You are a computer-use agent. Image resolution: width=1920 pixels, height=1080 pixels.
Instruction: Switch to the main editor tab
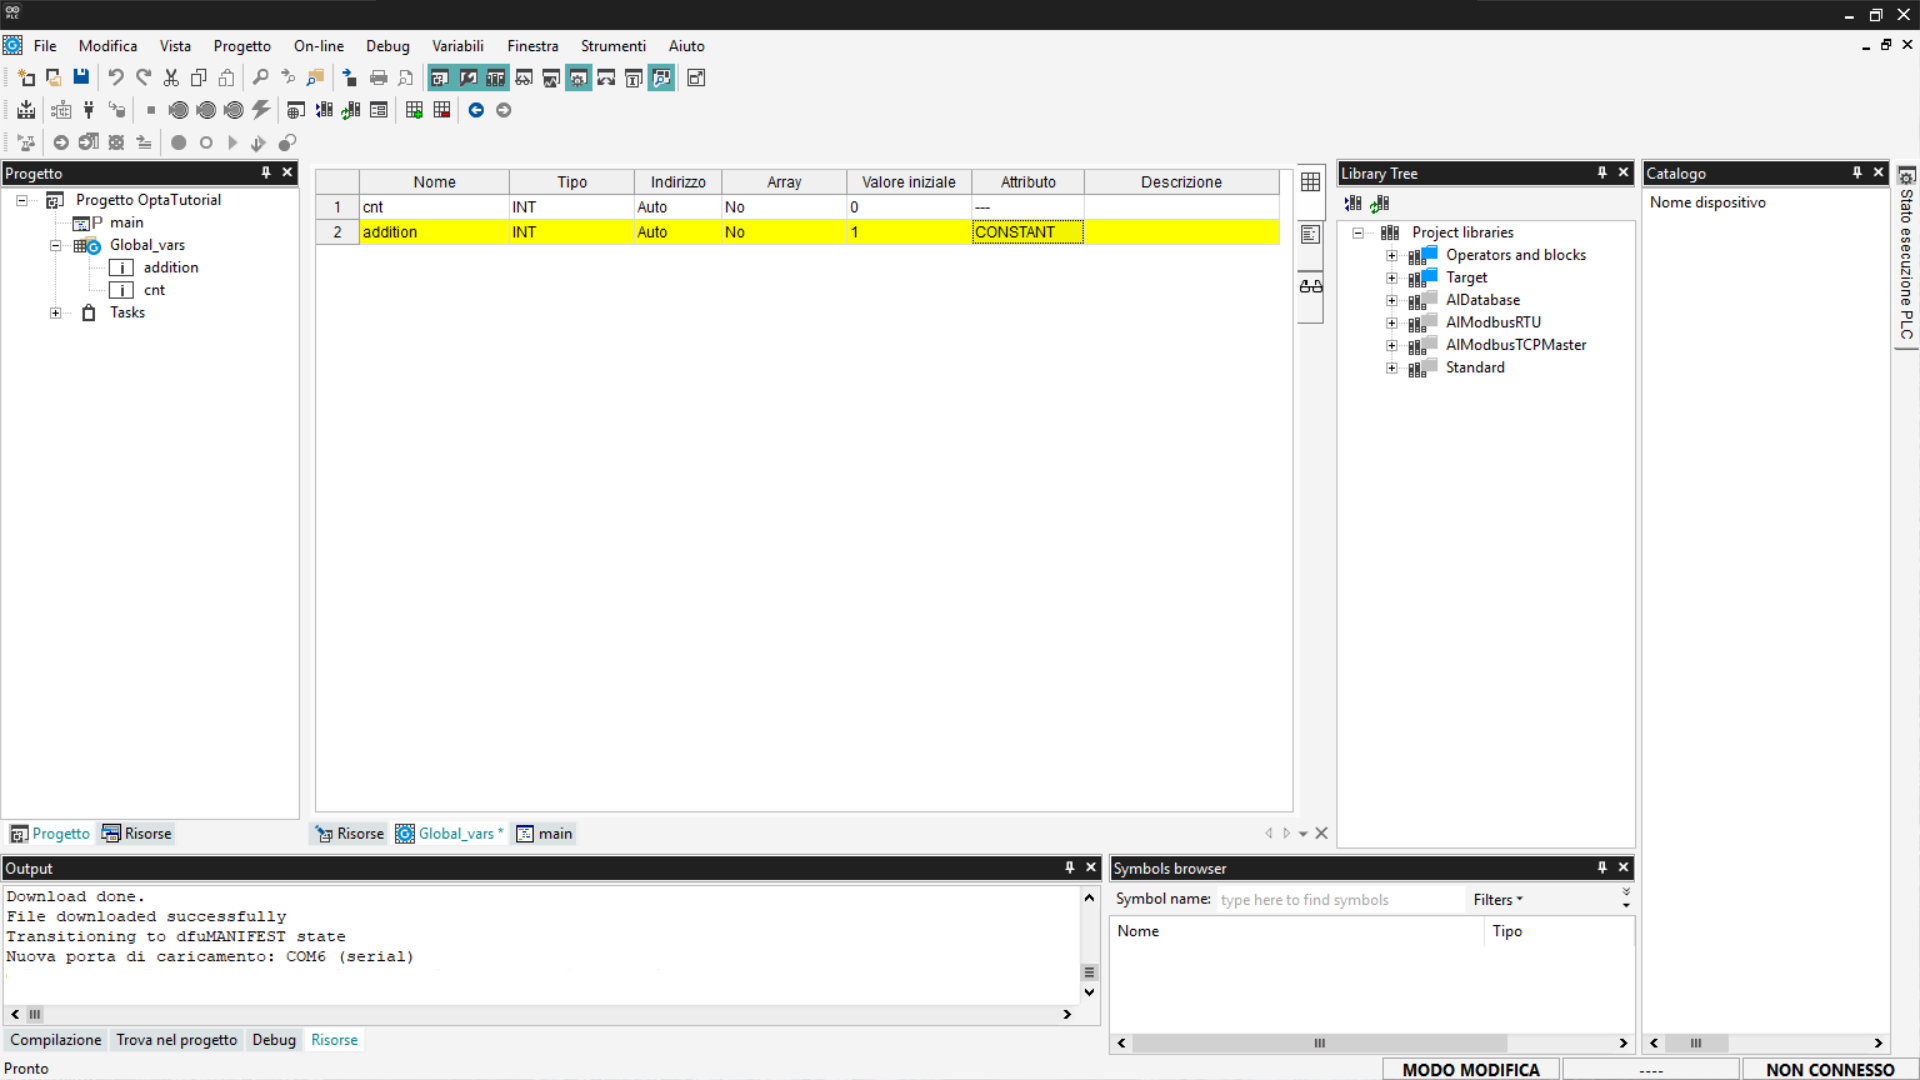click(545, 833)
